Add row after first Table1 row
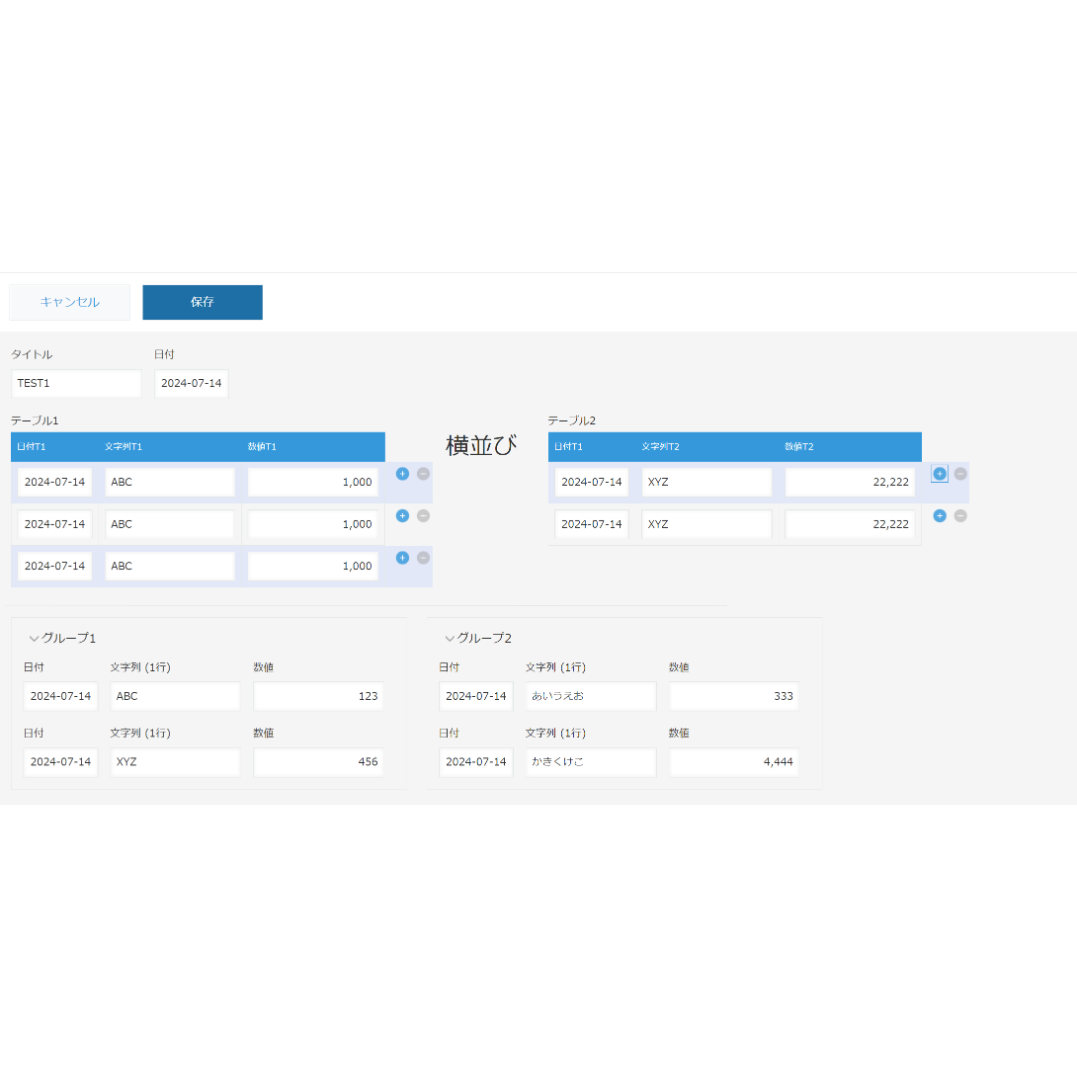Image resolution: width=1077 pixels, height=1077 pixels. coord(403,473)
